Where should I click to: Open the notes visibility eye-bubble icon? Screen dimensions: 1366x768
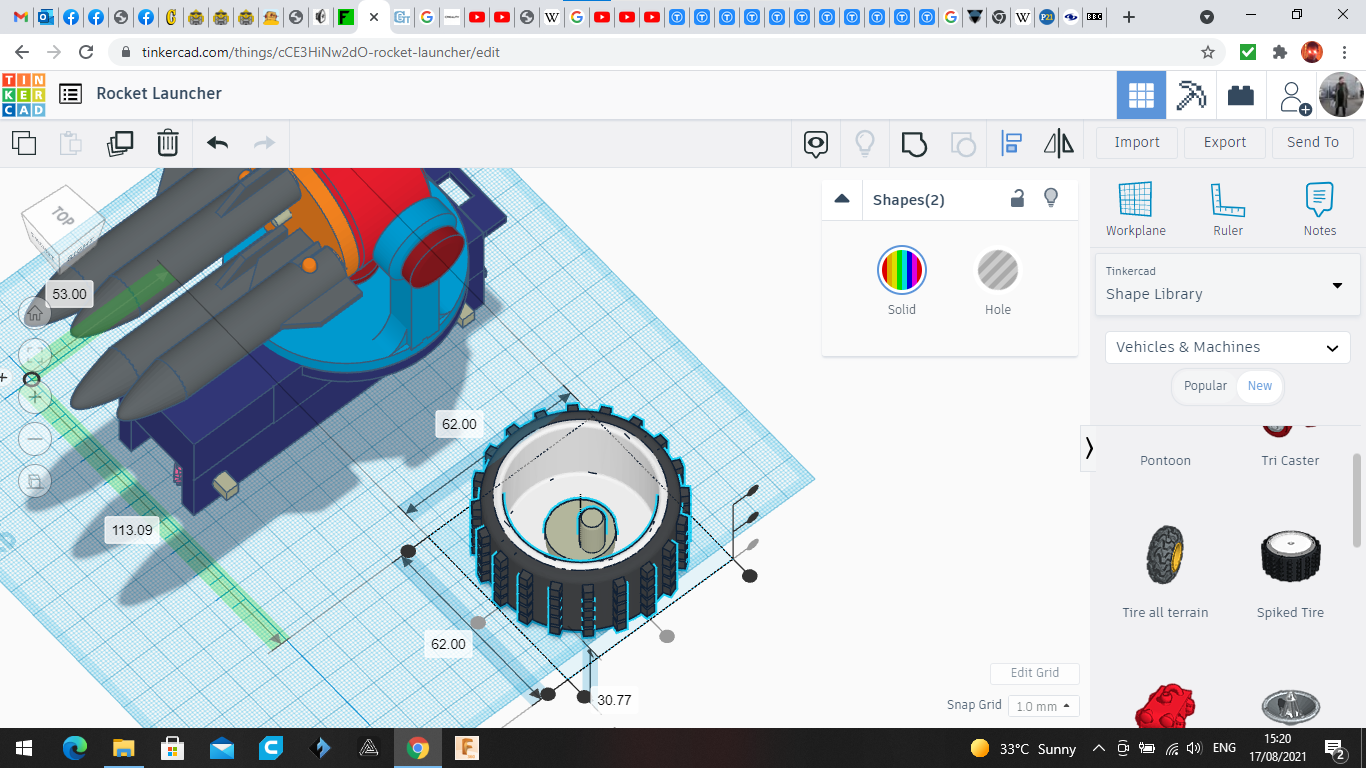click(x=816, y=144)
